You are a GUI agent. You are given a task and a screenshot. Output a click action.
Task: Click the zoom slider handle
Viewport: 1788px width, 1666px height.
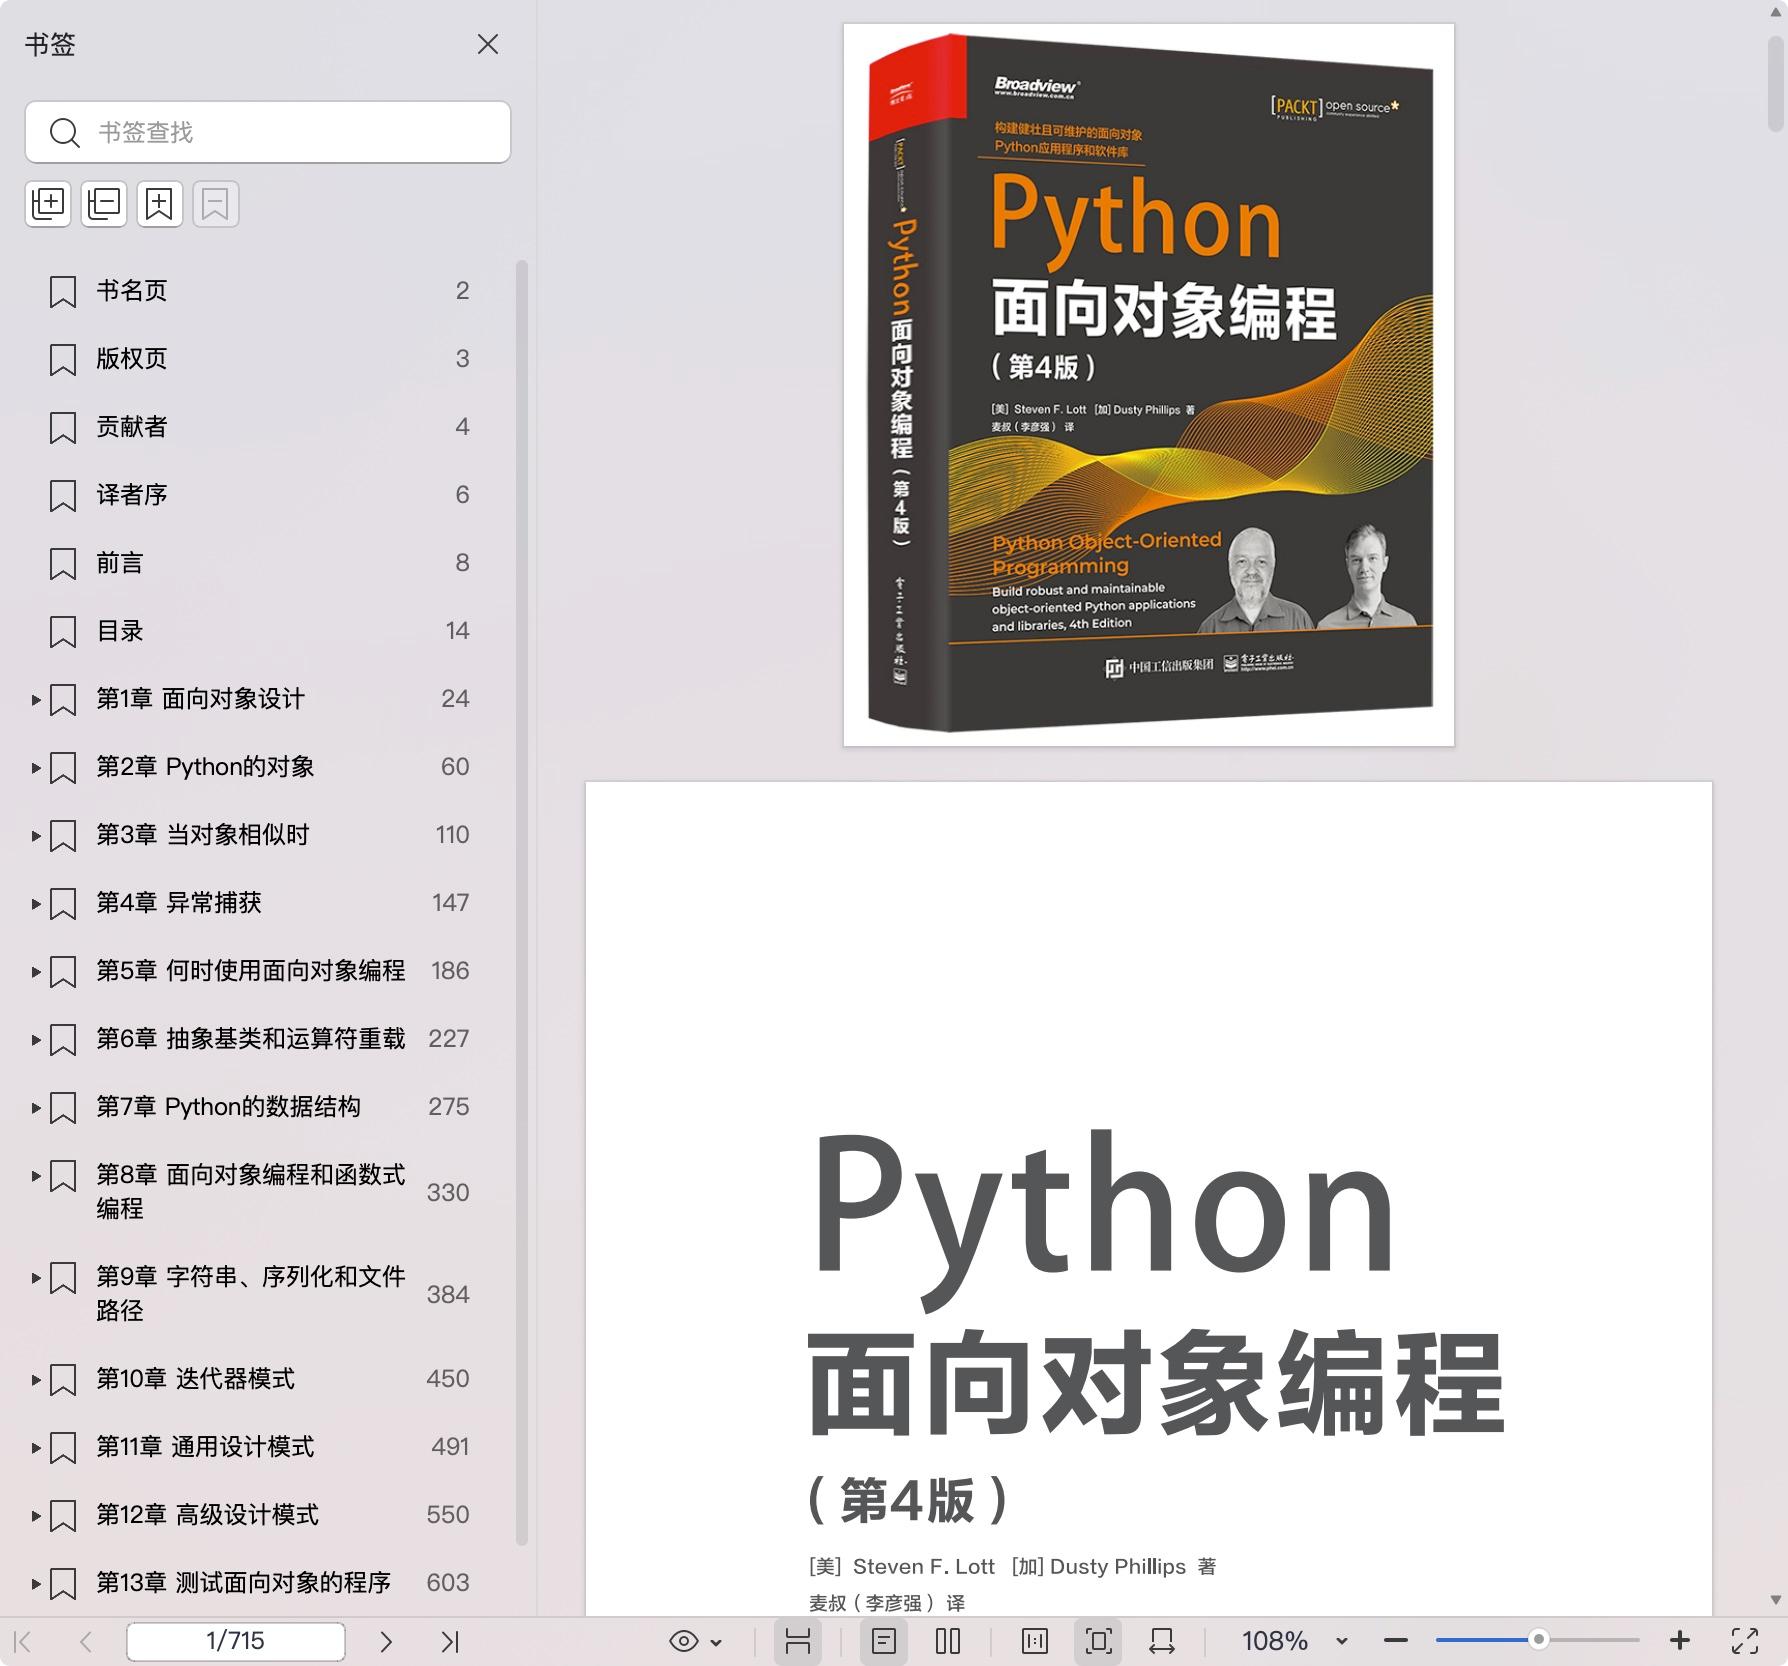click(x=1539, y=1640)
